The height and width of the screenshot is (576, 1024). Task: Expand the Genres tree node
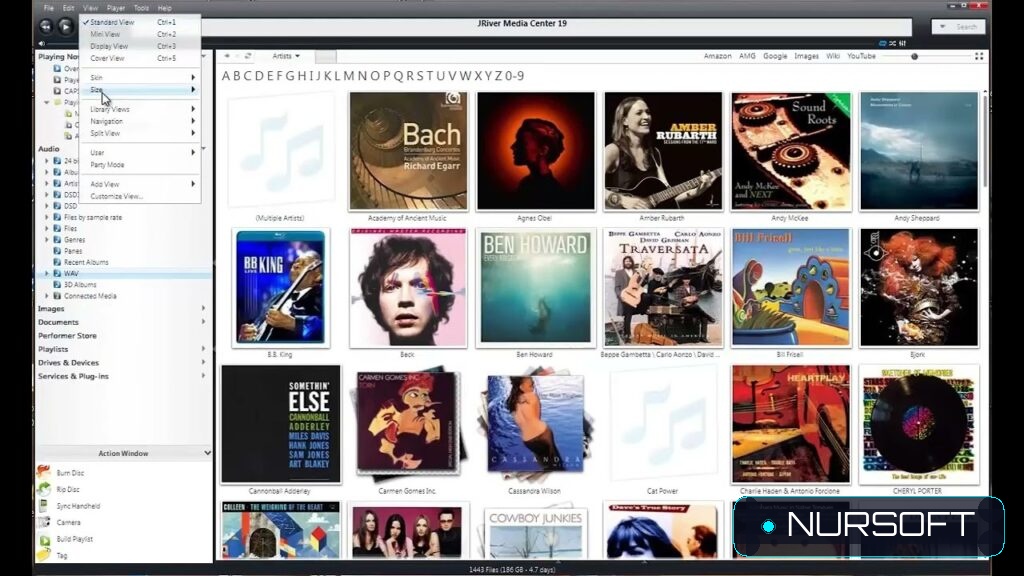tap(46, 240)
